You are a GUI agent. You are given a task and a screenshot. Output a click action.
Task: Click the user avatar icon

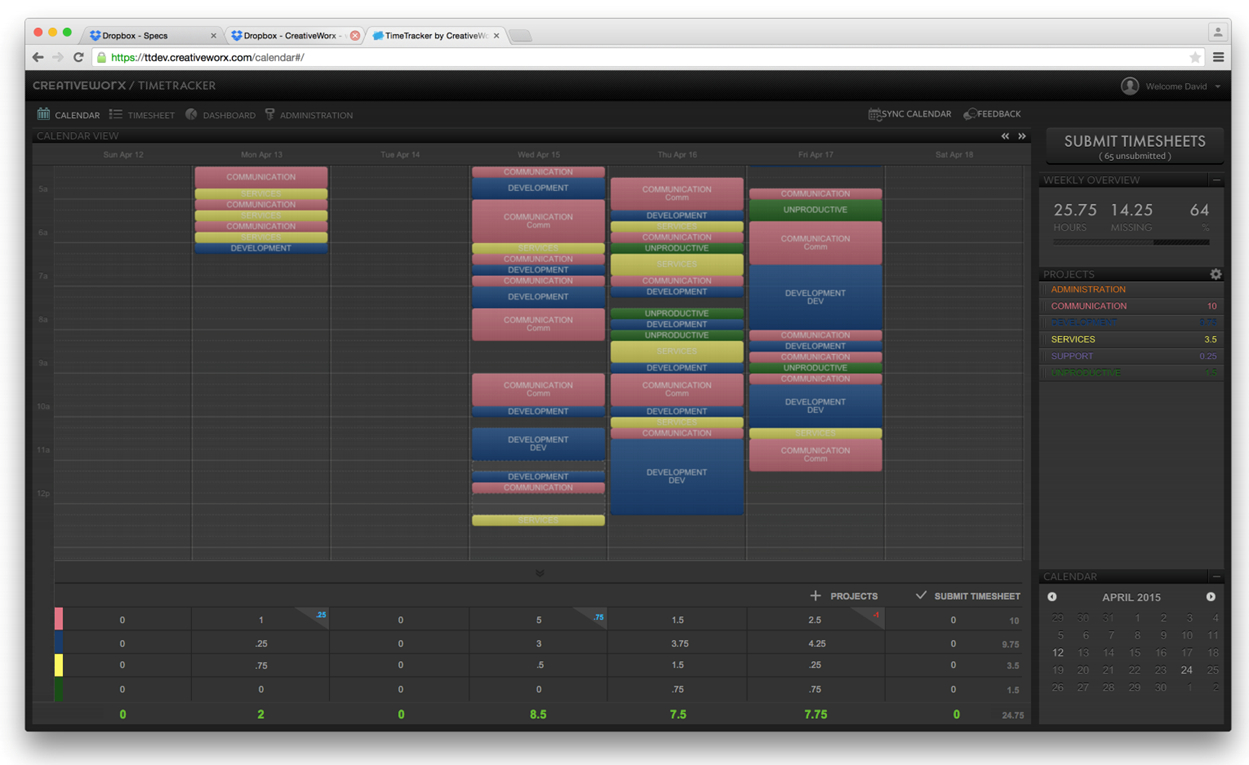coord(1130,86)
